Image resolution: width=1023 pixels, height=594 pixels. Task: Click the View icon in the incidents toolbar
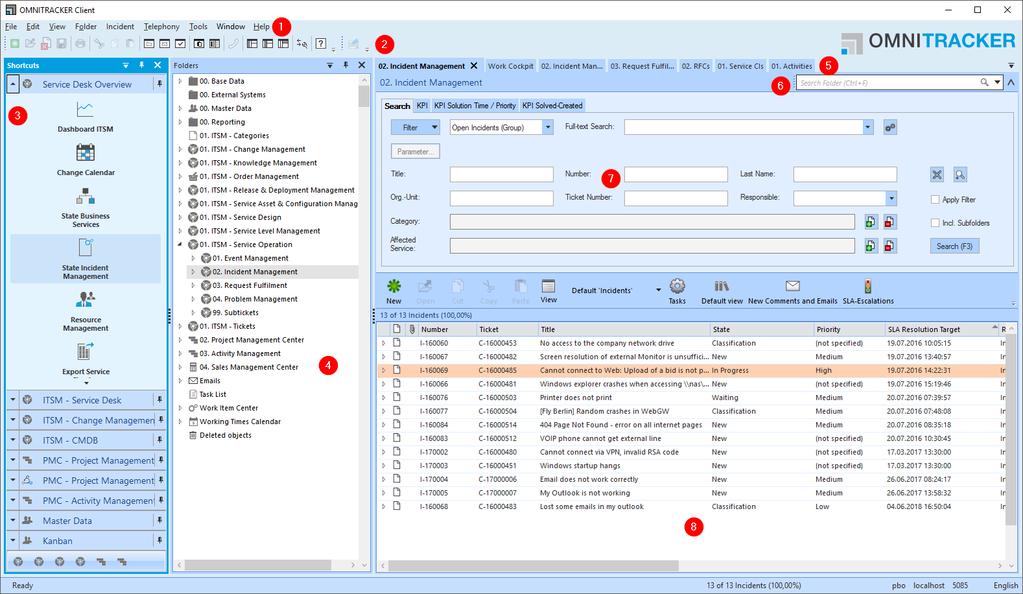coord(549,291)
